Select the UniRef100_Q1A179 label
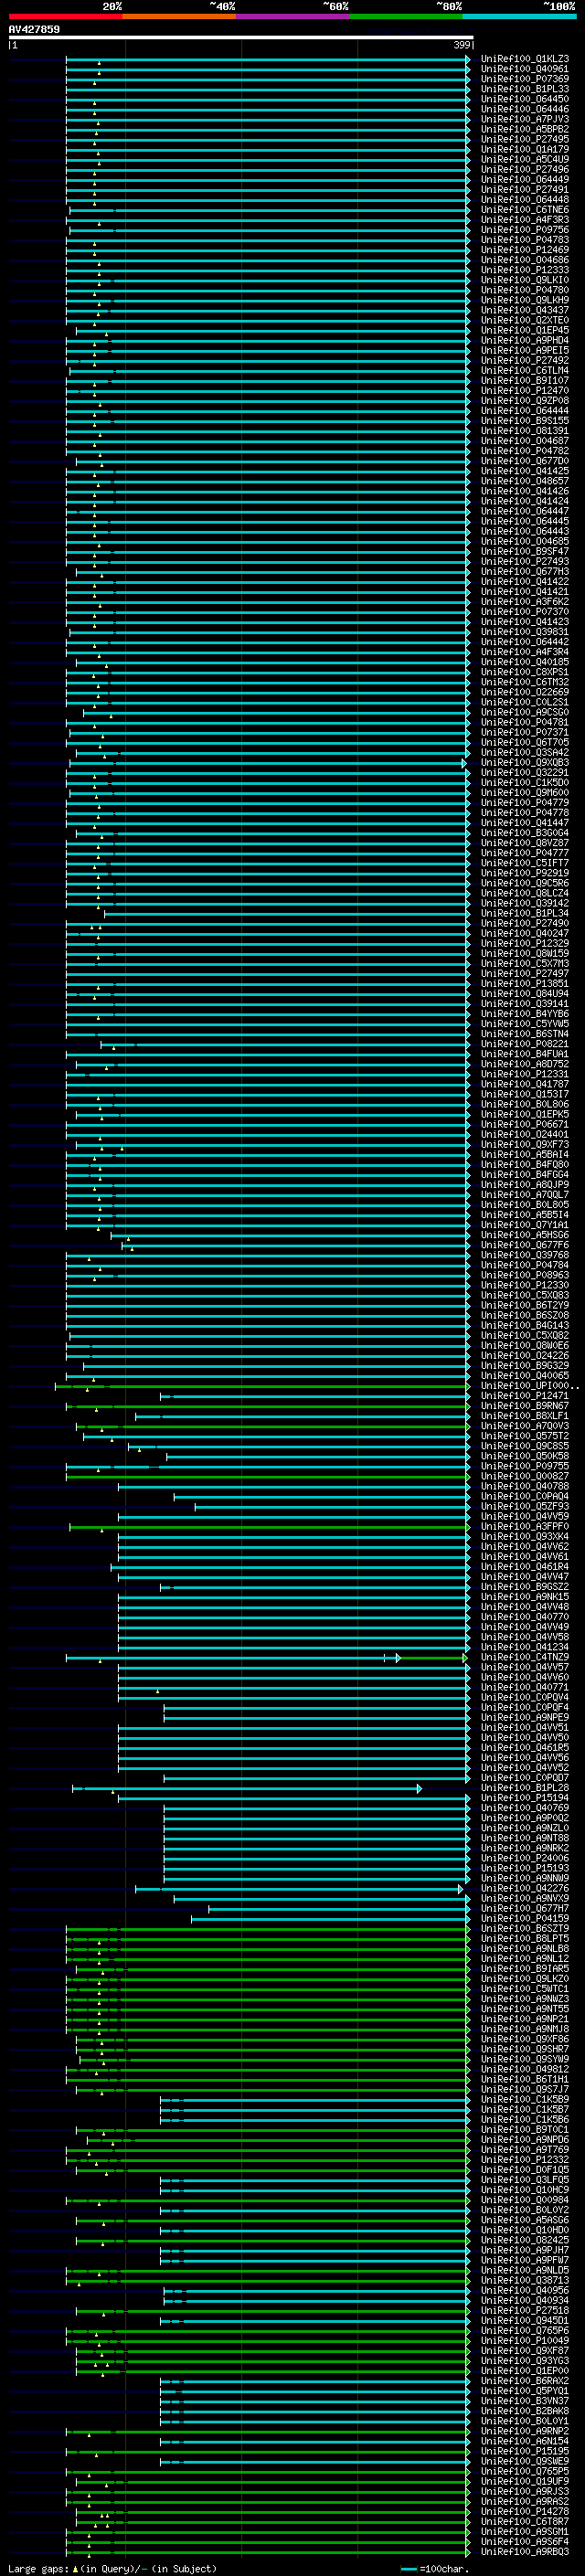The image size is (585, 2576). (x=525, y=149)
